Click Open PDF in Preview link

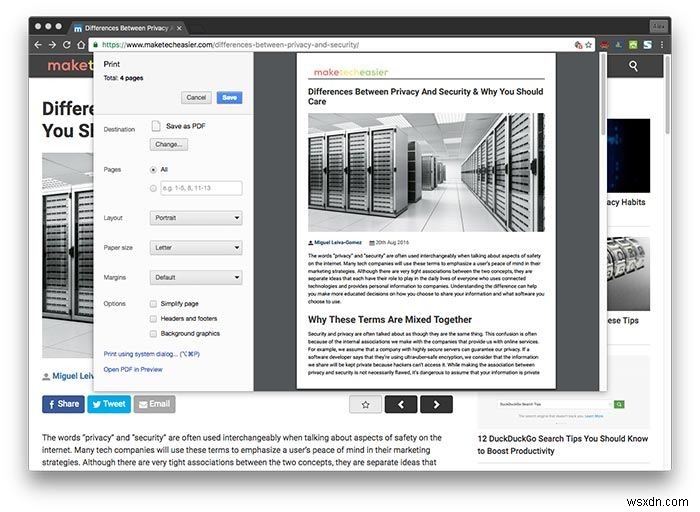point(133,370)
